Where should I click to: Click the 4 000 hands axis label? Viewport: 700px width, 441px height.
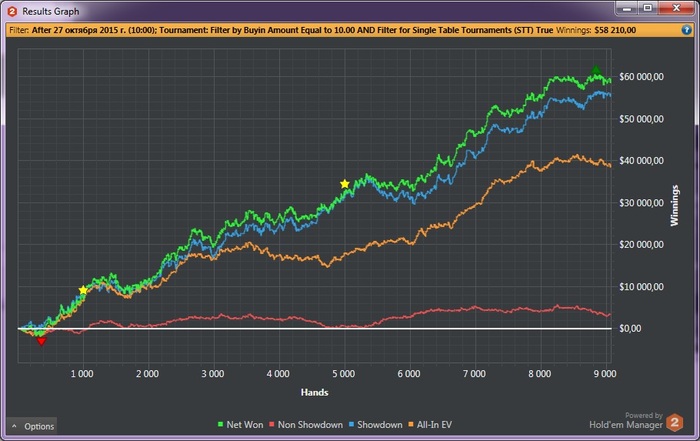(278, 374)
